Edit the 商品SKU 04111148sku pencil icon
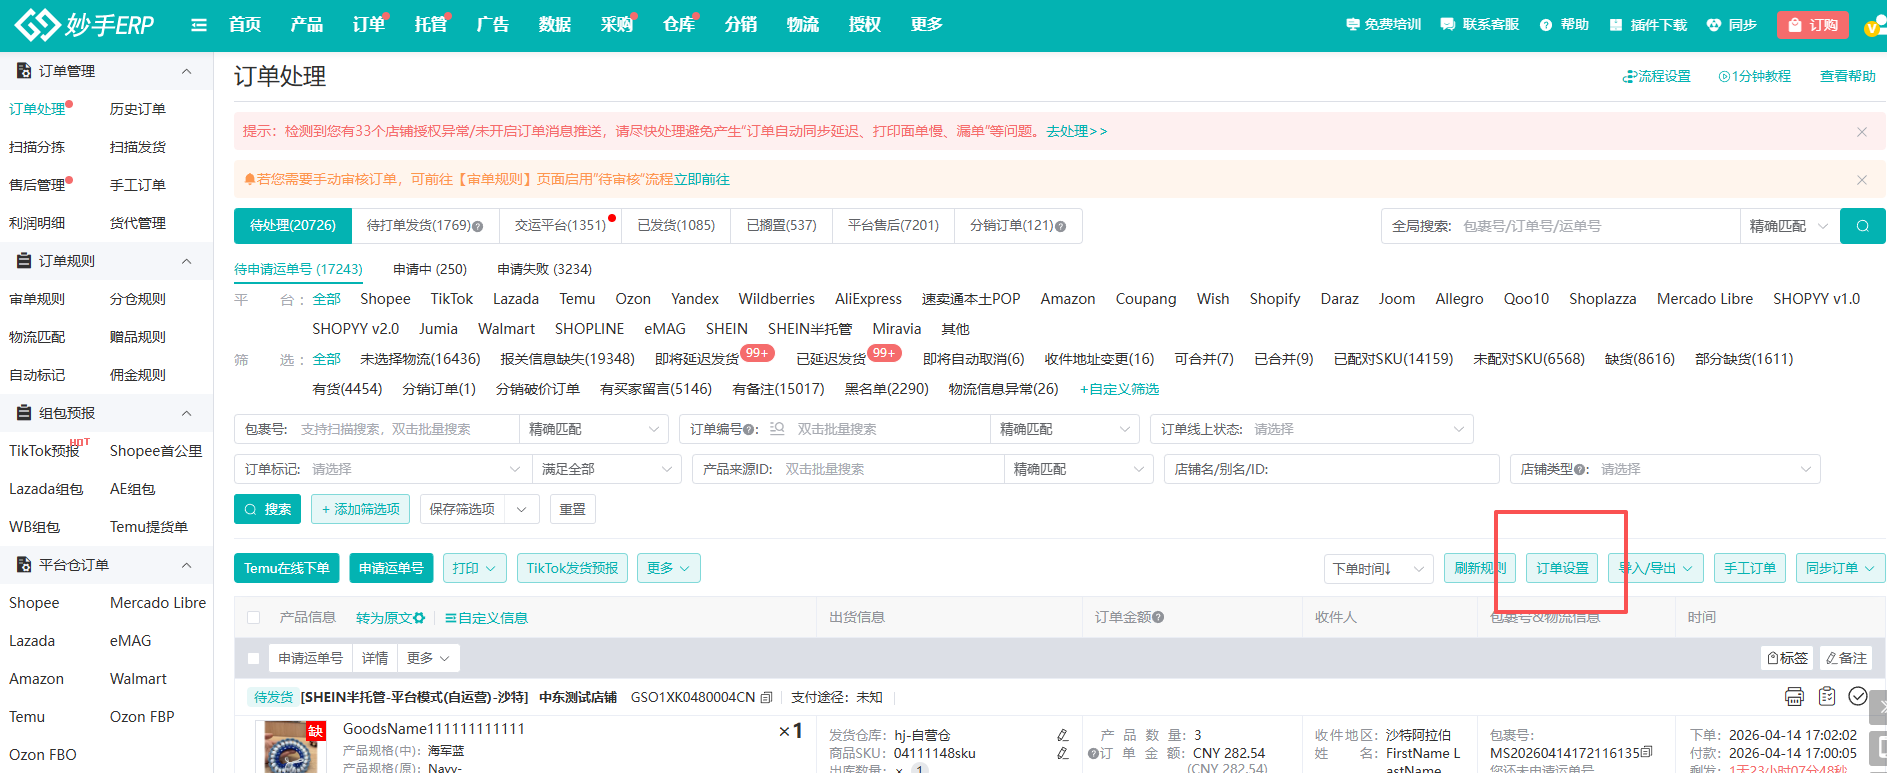This screenshot has width=1887, height=773. [1062, 753]
